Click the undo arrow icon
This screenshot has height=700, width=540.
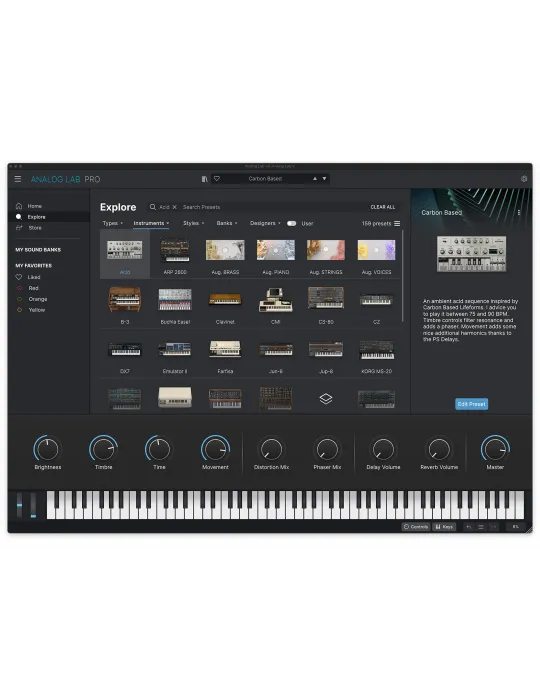[x=469, y=527]
